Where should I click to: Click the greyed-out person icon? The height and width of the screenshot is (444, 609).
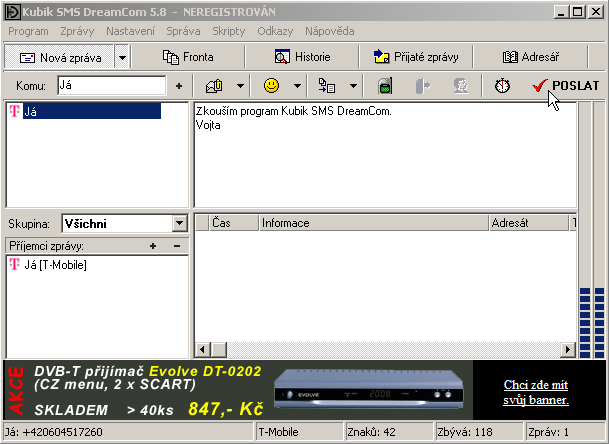[x=461, y=86]
